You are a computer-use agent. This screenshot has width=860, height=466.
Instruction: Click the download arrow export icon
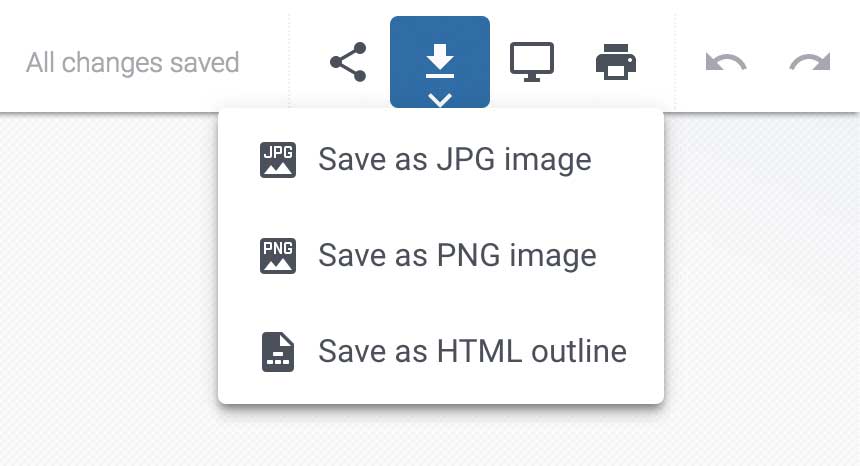point(440,61)
